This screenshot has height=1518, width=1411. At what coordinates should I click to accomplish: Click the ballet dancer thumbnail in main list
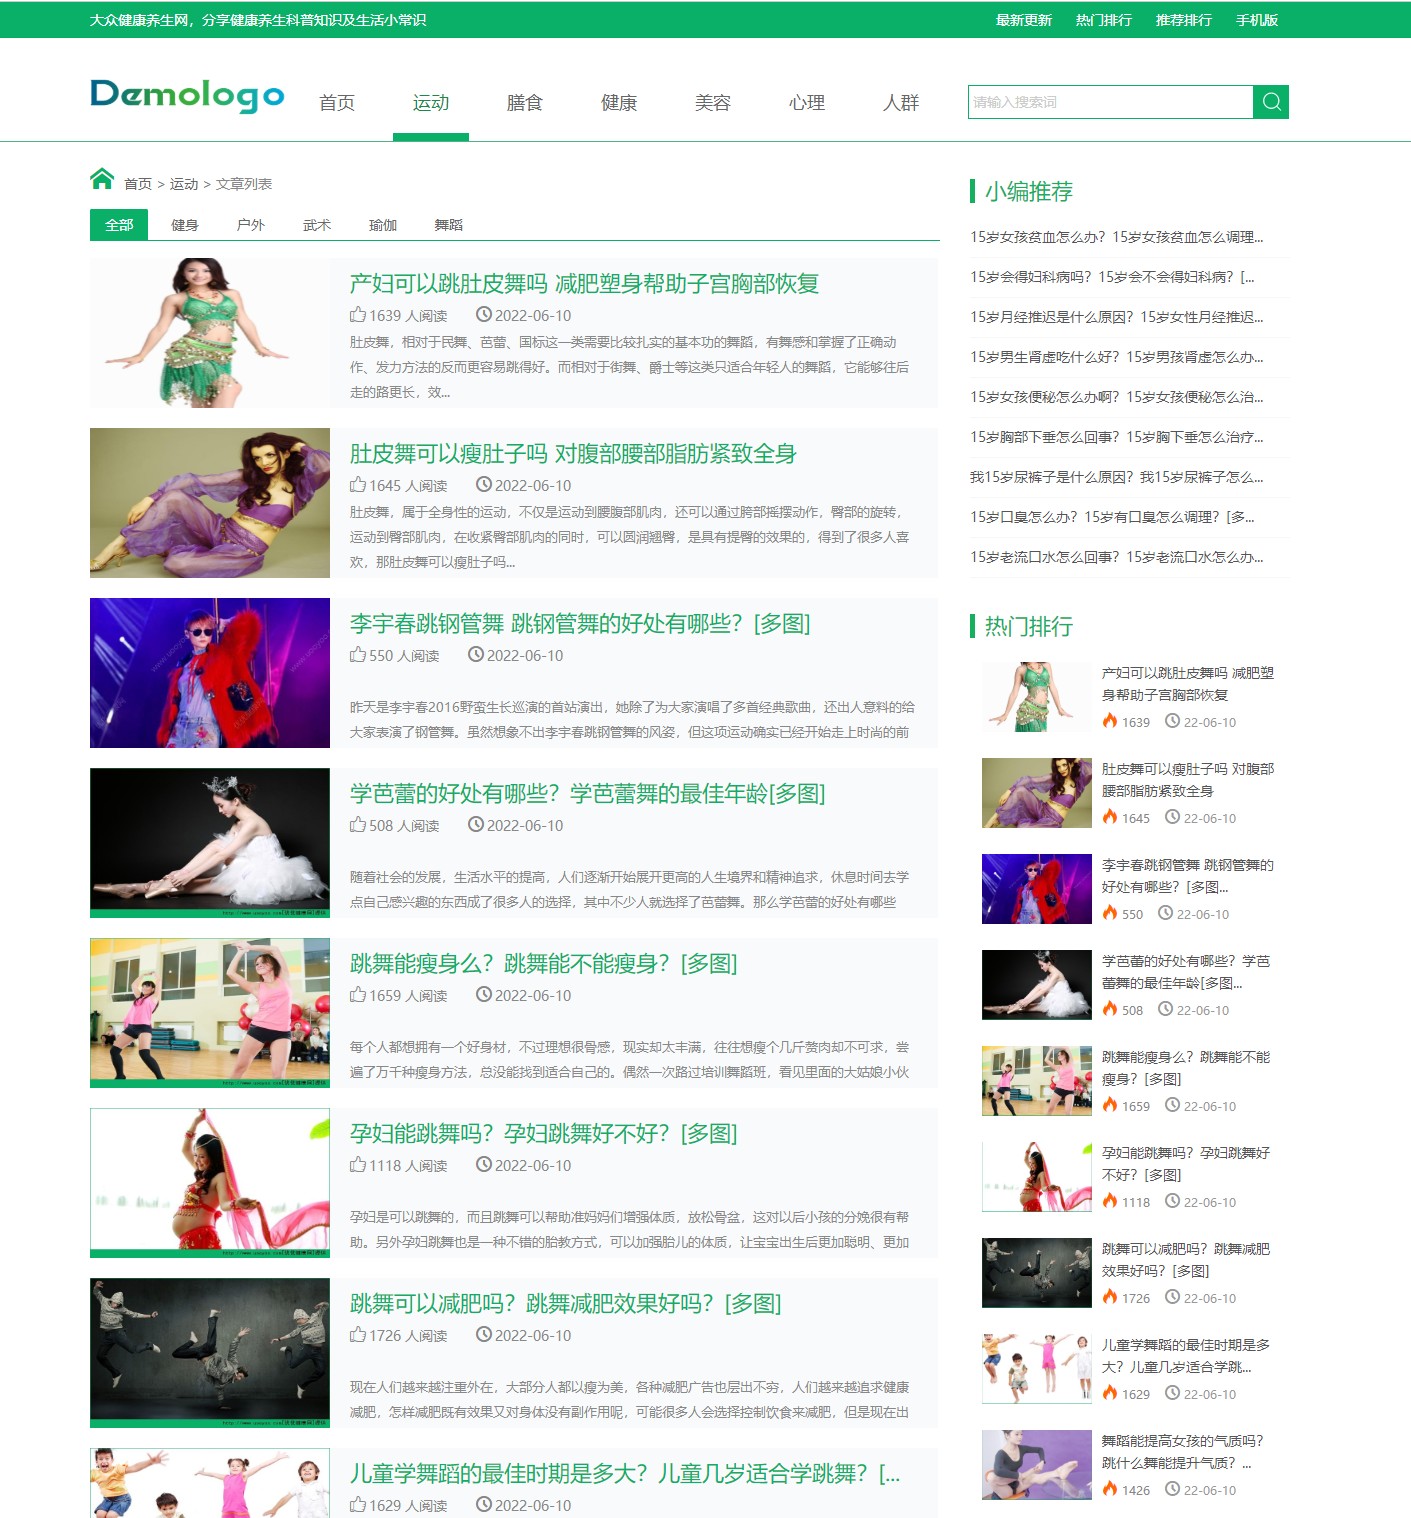[x=210, y=843]
